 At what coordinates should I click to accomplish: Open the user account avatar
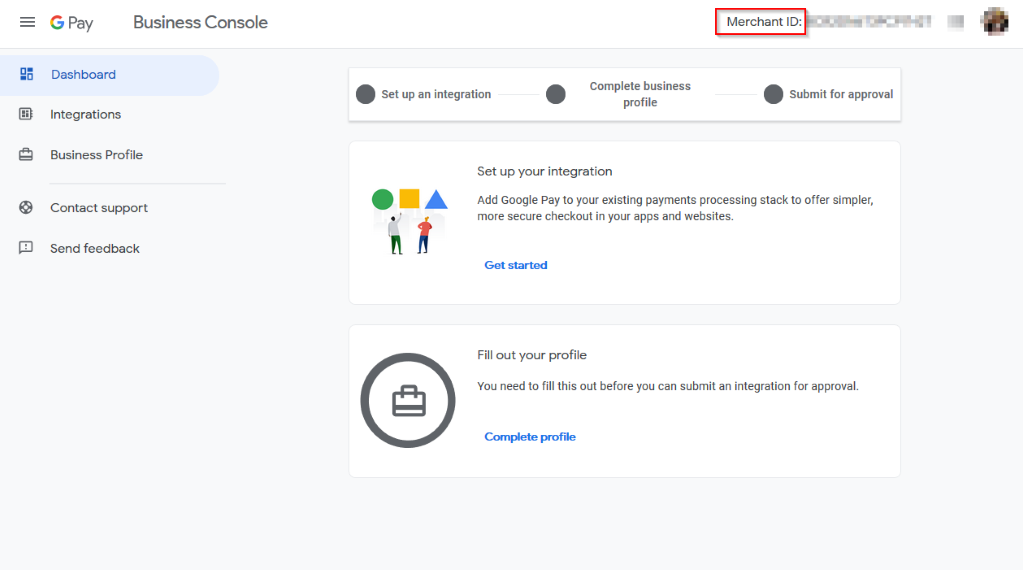(x=995, y=22)
